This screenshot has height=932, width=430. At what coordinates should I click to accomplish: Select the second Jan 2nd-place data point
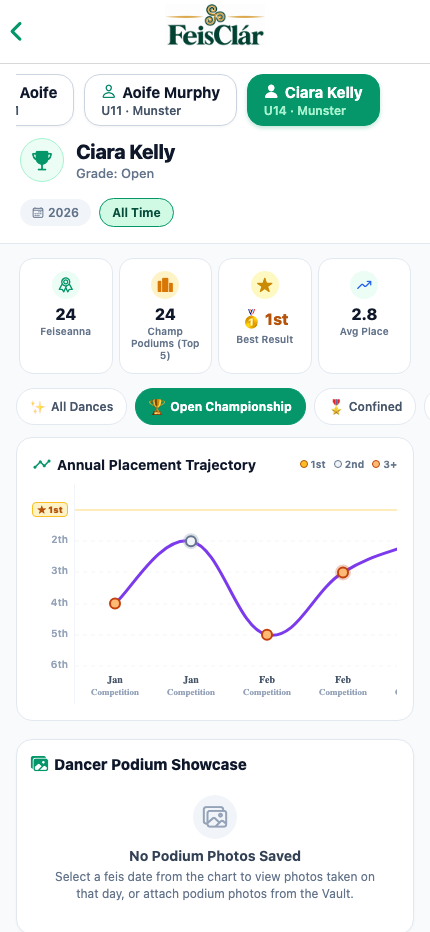pos(191,541)
